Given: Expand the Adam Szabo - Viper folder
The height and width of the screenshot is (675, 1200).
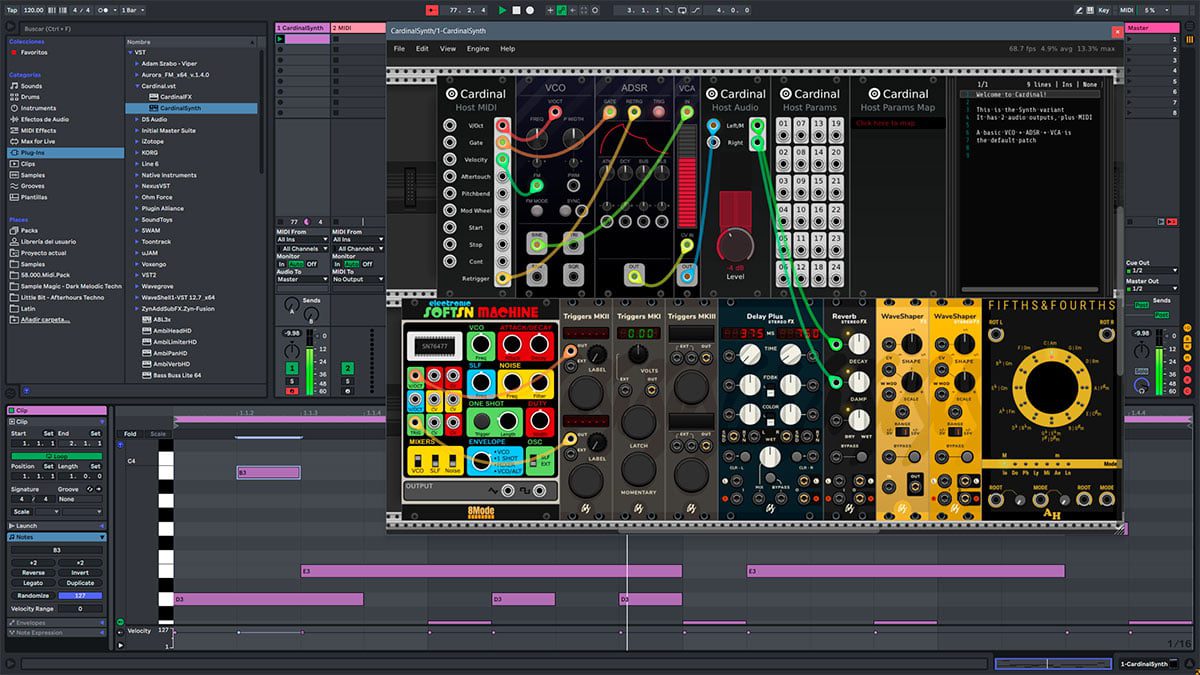Looking at the screenshot, I should click(137, 63).
